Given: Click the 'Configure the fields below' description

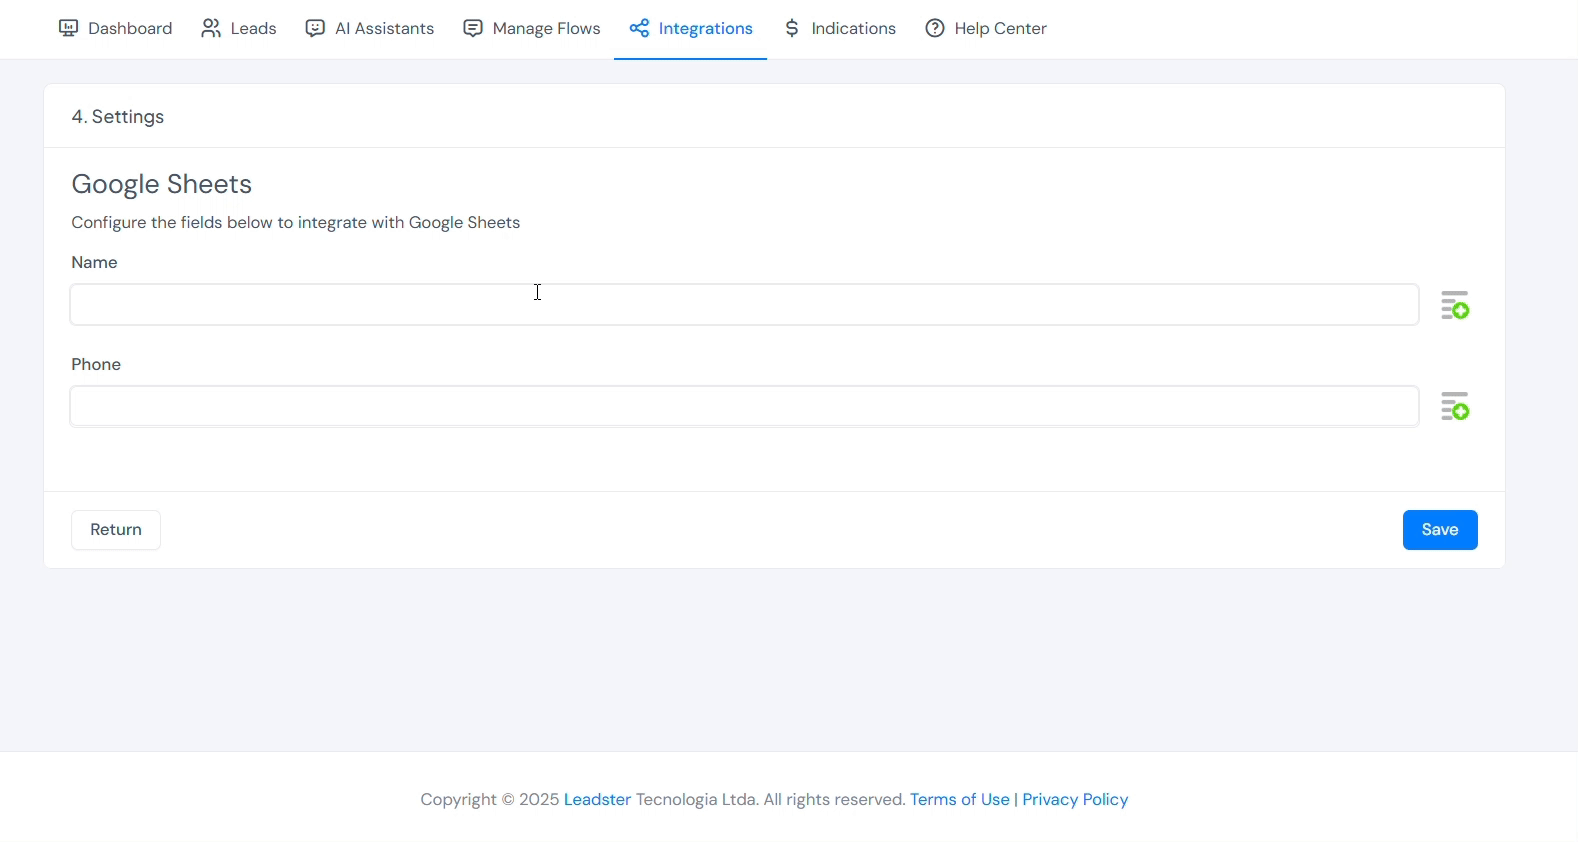Looking at the screenshot, I should [296, 223].
